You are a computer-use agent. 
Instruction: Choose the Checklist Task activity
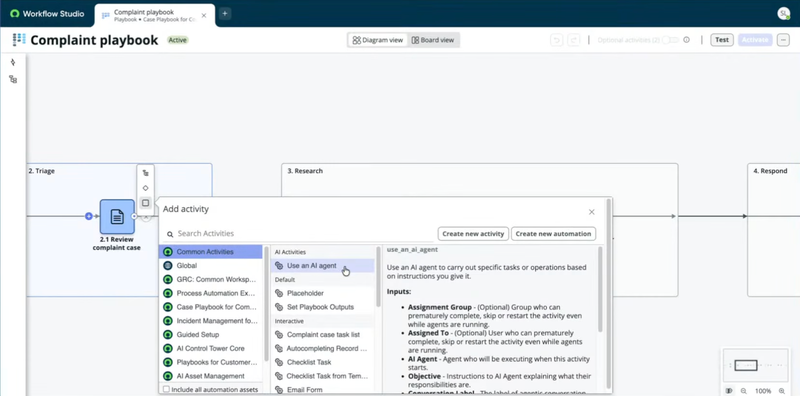322,362
